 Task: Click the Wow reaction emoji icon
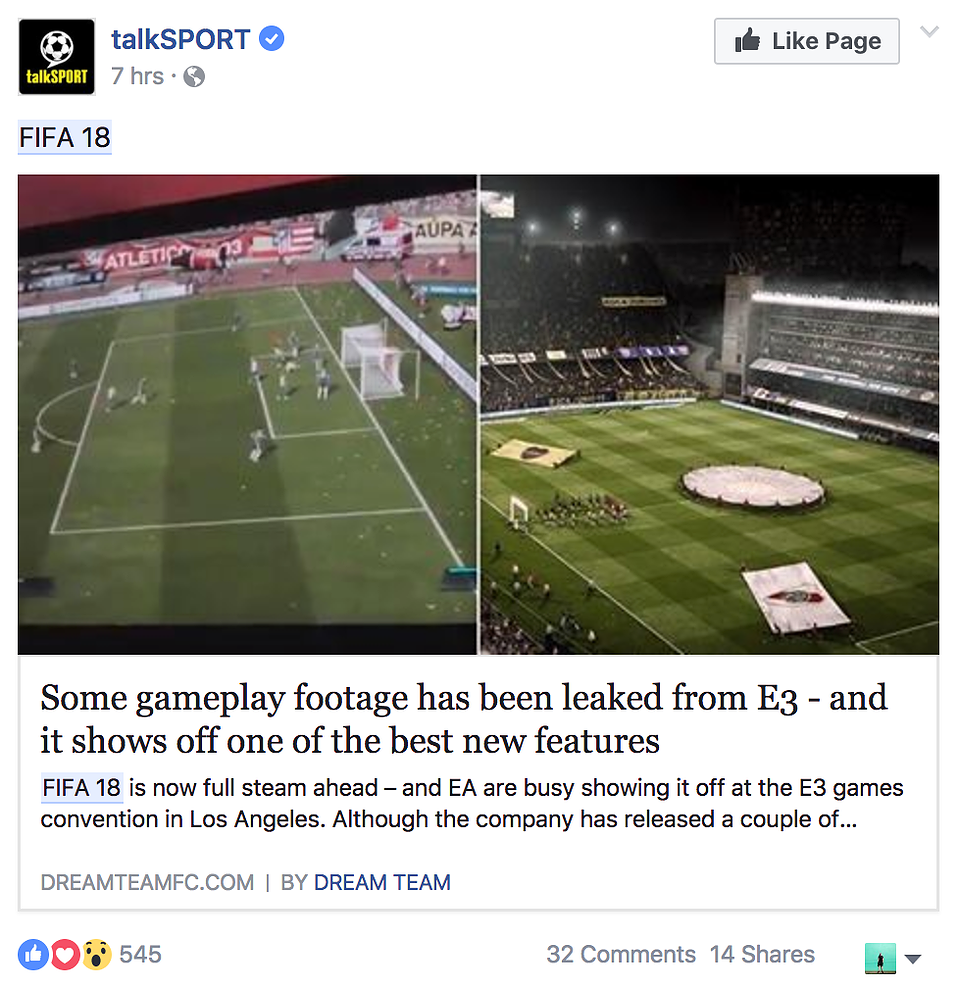(96, 955)
